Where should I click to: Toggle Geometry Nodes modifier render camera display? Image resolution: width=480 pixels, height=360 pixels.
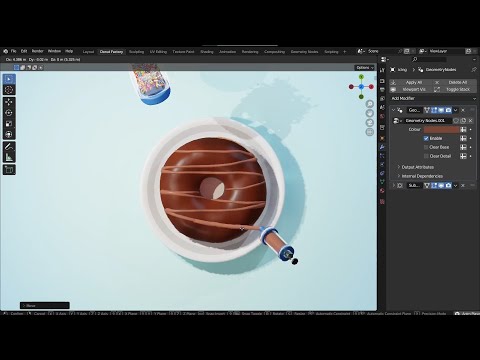point(448,110)
